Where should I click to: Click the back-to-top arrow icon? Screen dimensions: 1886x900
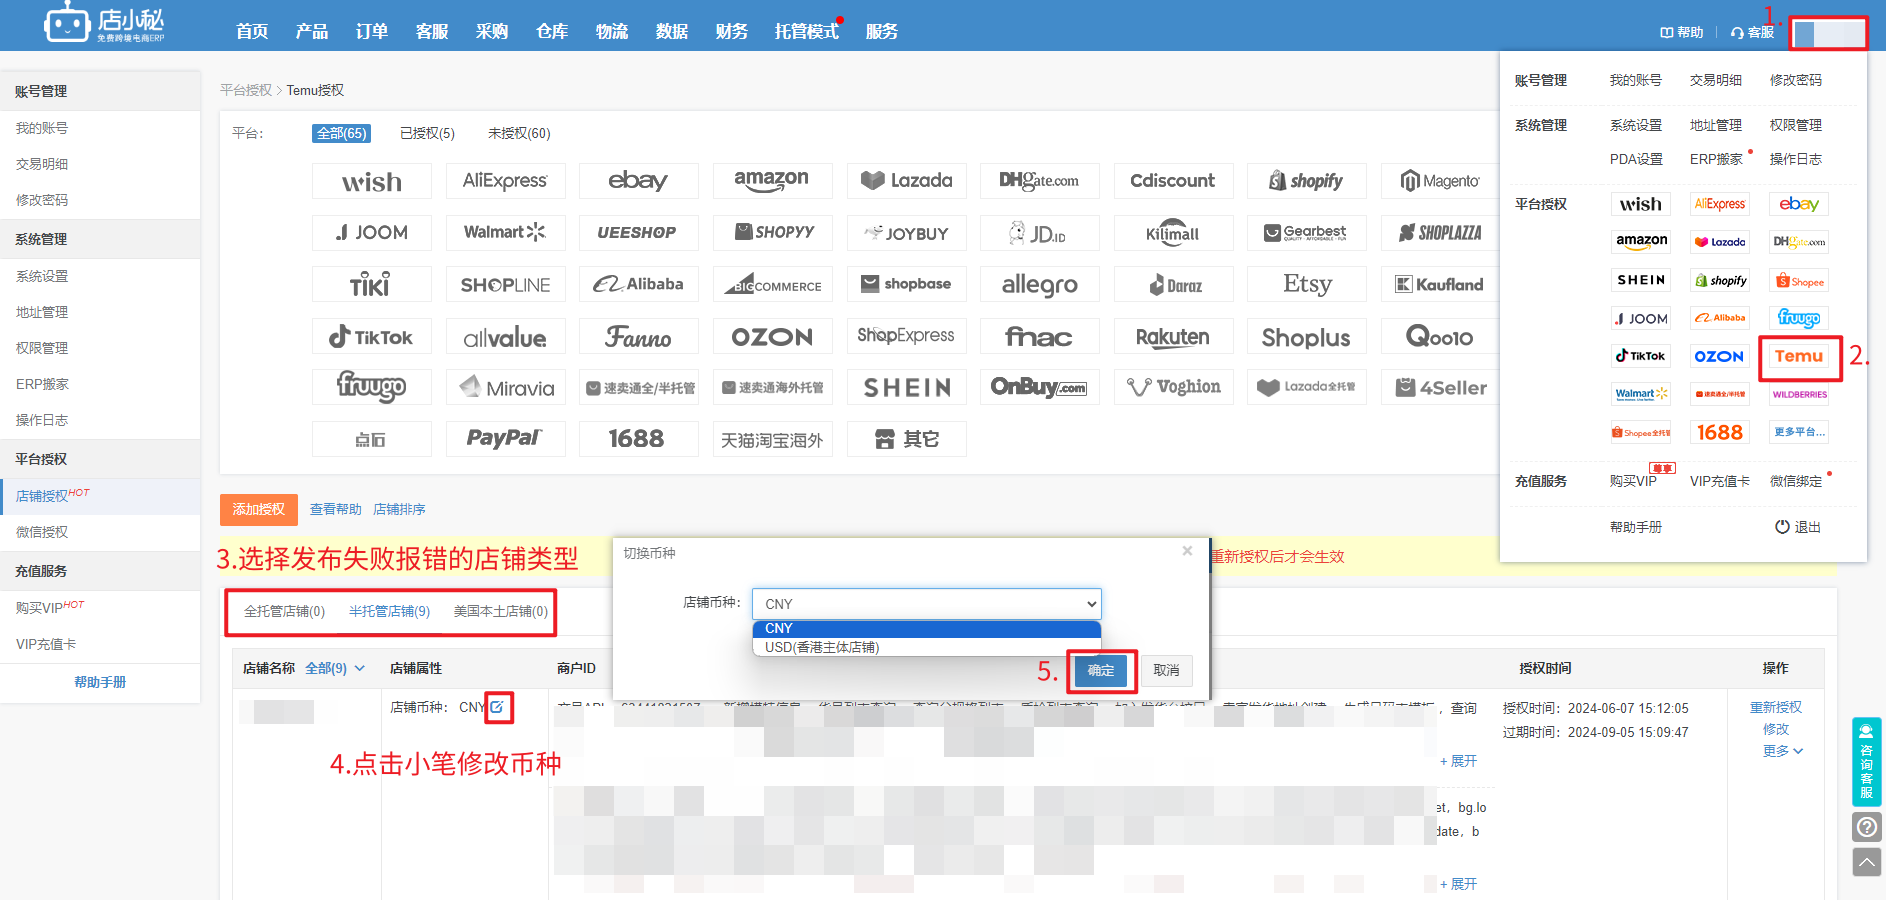(x=1867, y=862)
